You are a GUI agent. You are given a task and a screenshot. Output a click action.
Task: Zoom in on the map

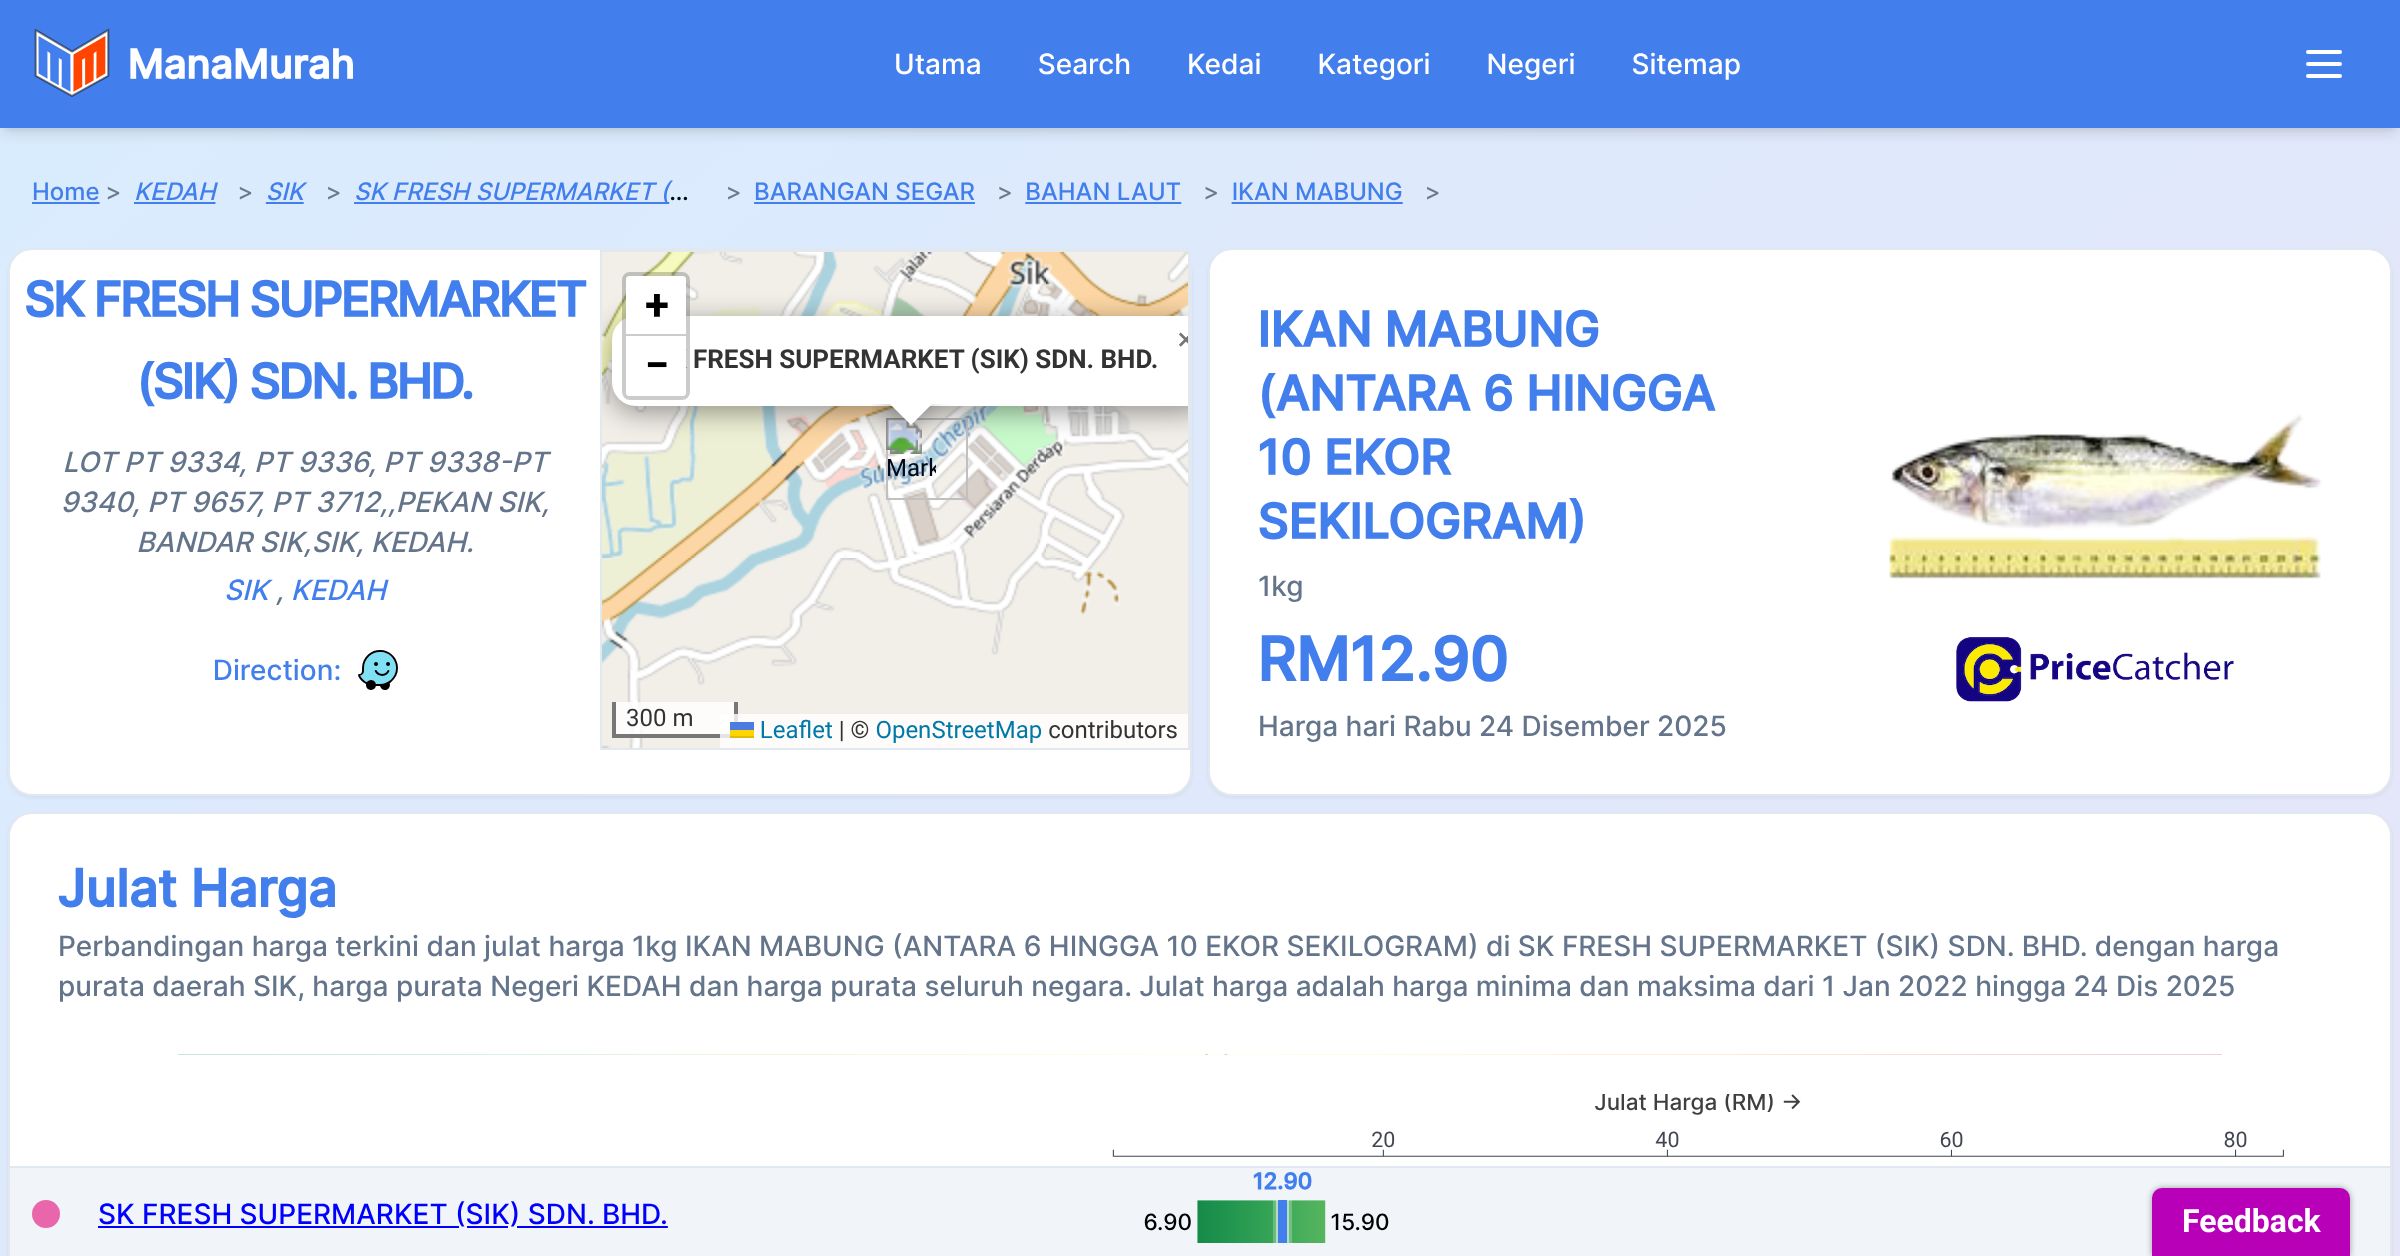pyautogui.click(x=656, y=305)
